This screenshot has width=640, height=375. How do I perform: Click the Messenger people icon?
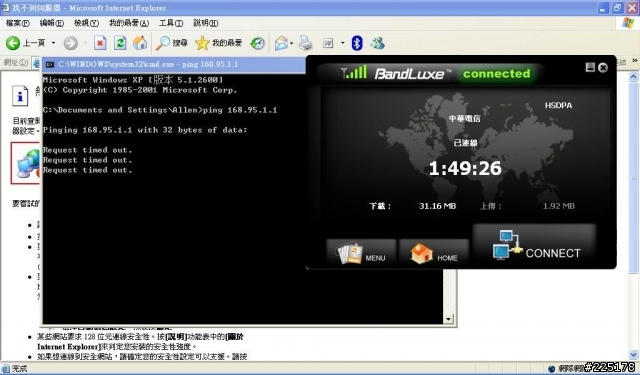click(378, 43)
